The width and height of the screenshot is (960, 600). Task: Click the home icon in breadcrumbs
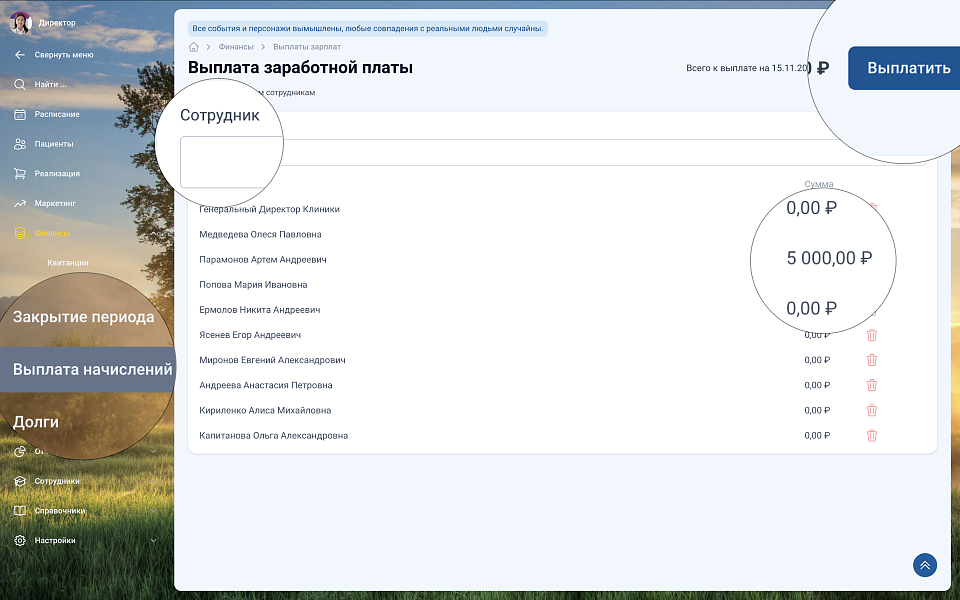(x=194, y=47)
